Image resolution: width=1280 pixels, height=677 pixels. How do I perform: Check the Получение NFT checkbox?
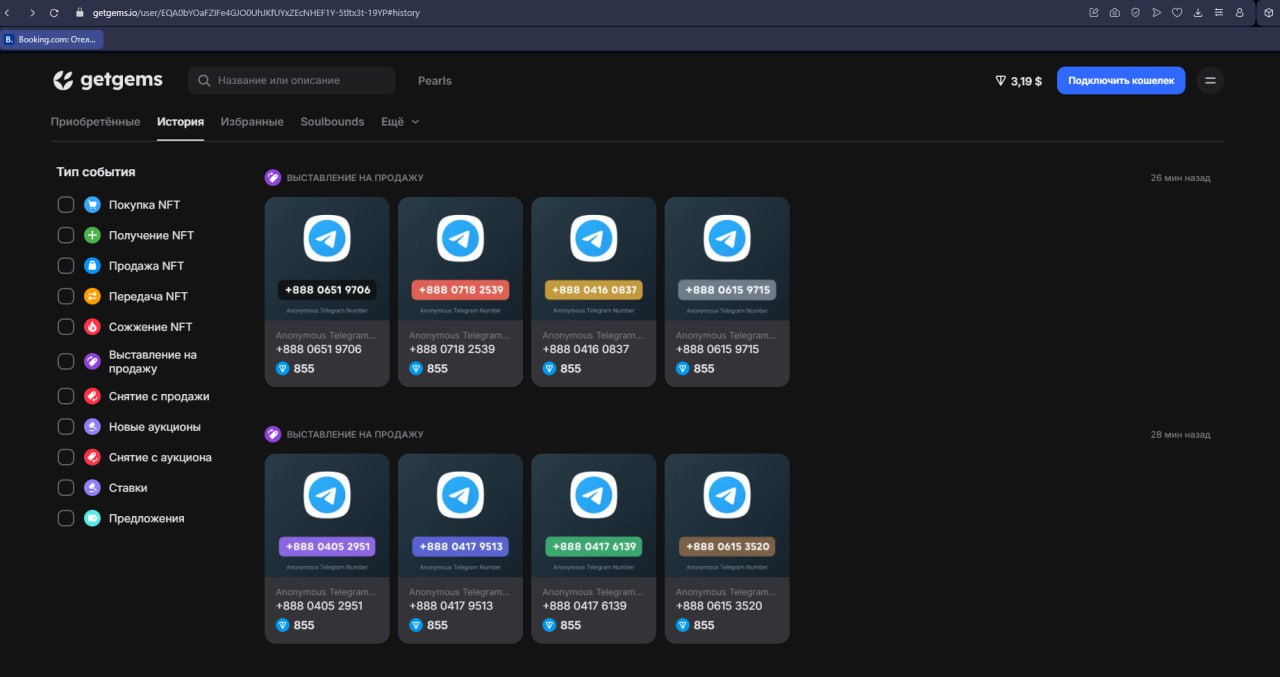(x=66, y=235)
